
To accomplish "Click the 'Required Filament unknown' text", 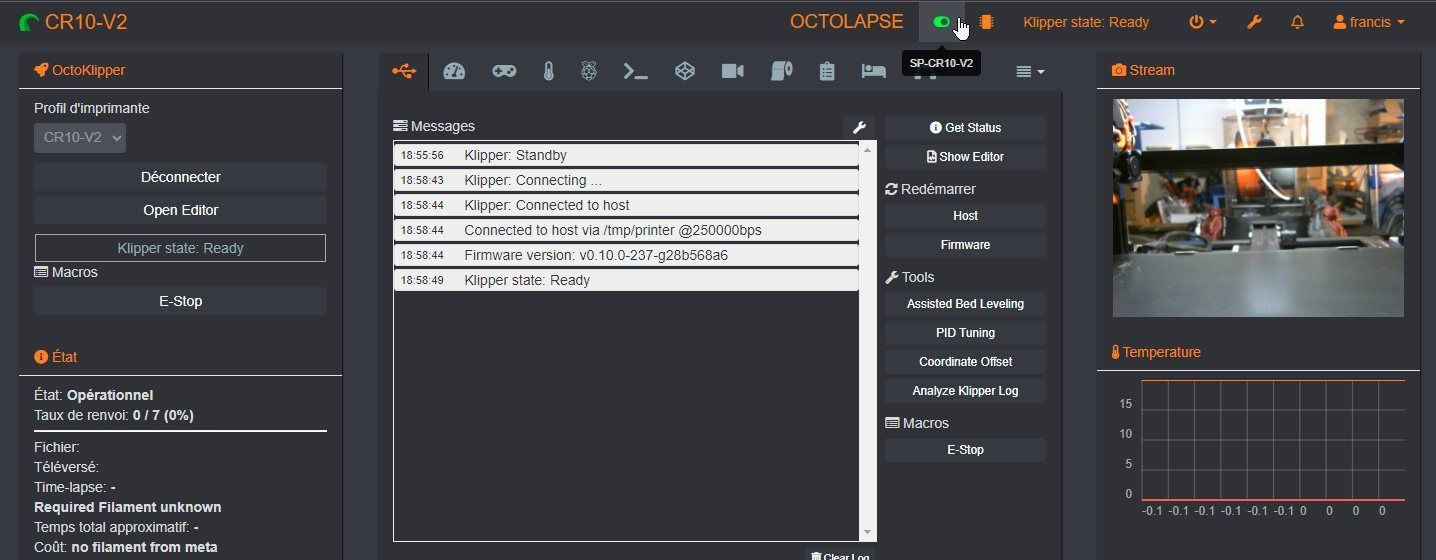I will tap(128, 507).
